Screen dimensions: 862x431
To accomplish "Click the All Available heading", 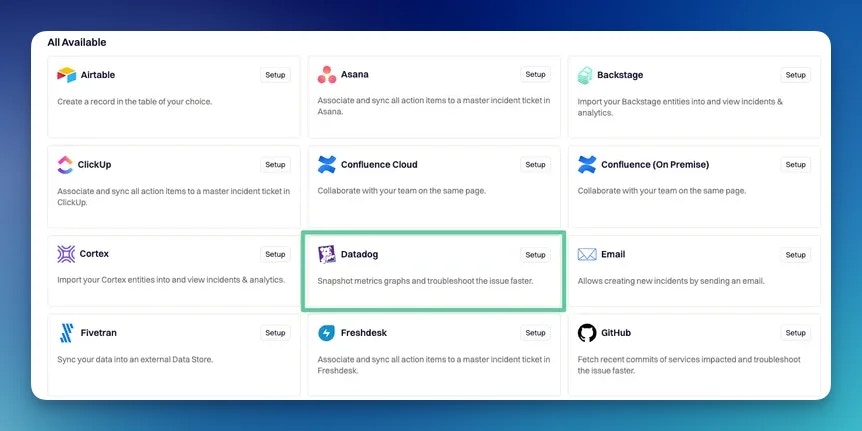I will [77, 42].
